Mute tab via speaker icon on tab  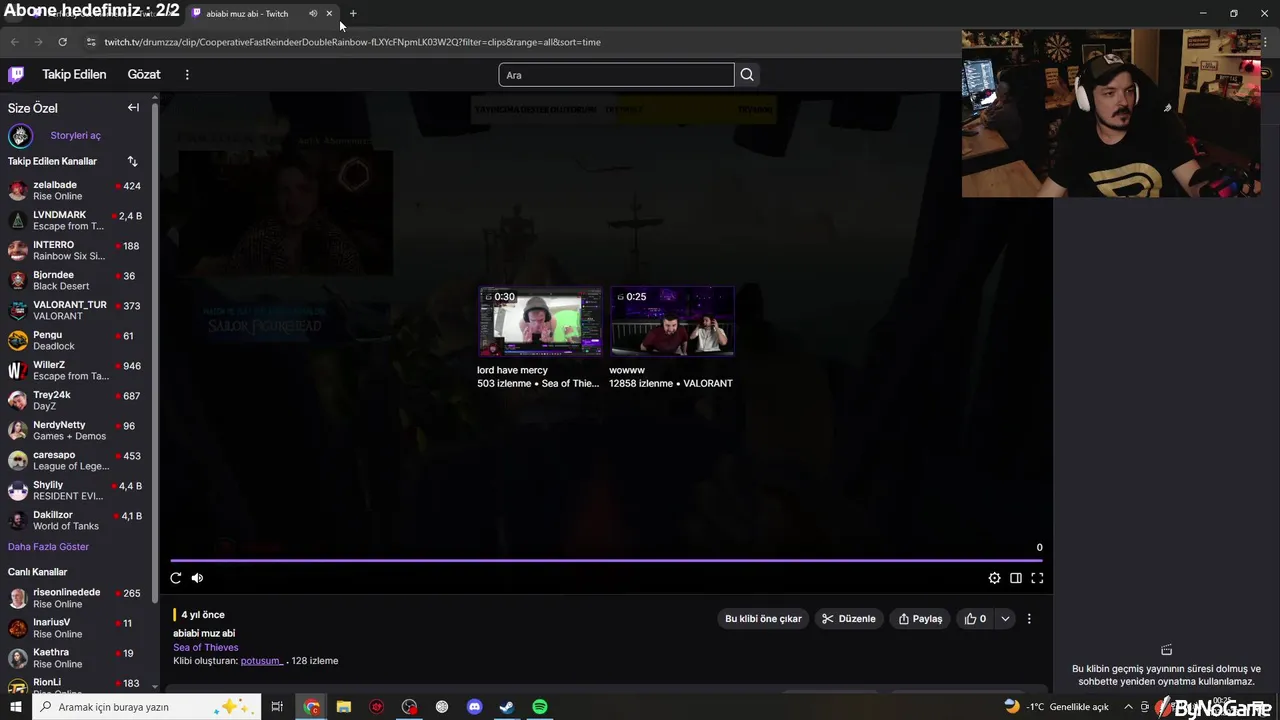[313, 14]
